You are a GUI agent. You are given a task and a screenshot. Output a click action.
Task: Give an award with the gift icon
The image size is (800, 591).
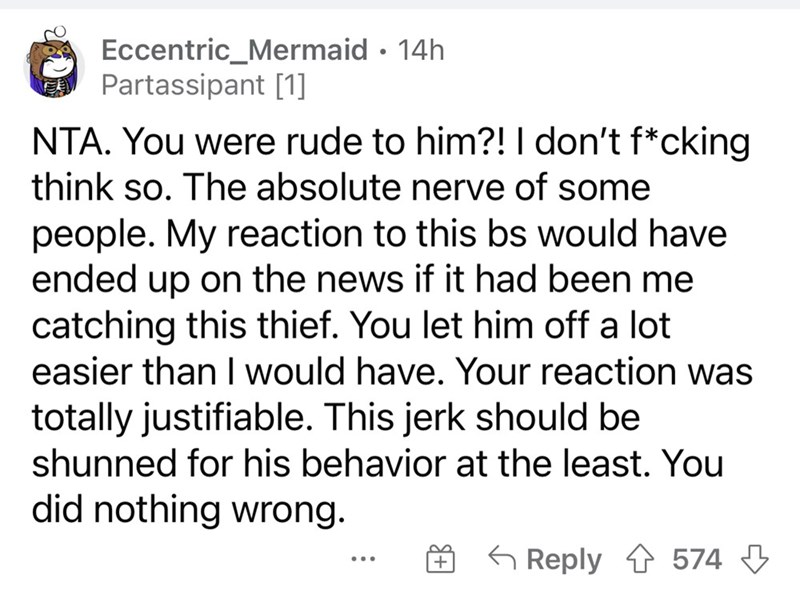[x=440, y=558]
